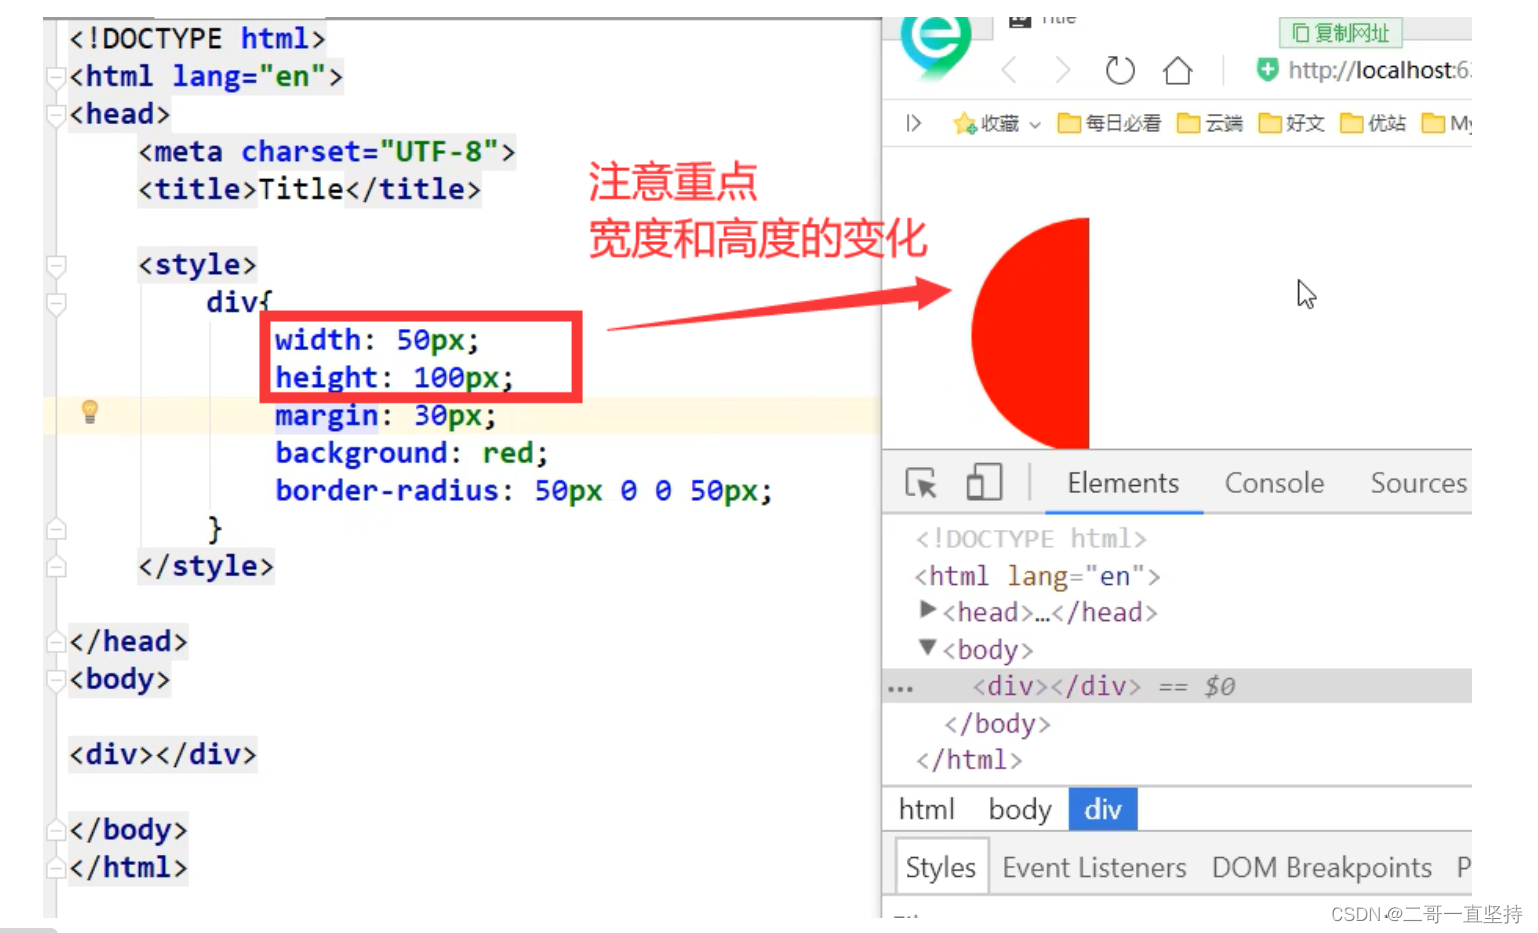The width and height of the screenshot is (1538, 933).
Task: Click the closing </body> line in DOM tree
Action: pyautogui.click(x=997, y=723)
